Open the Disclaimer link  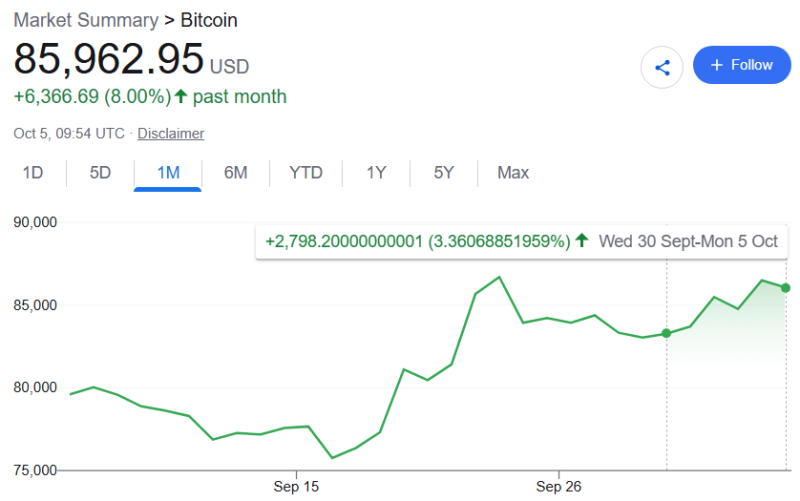pos(170,133)
